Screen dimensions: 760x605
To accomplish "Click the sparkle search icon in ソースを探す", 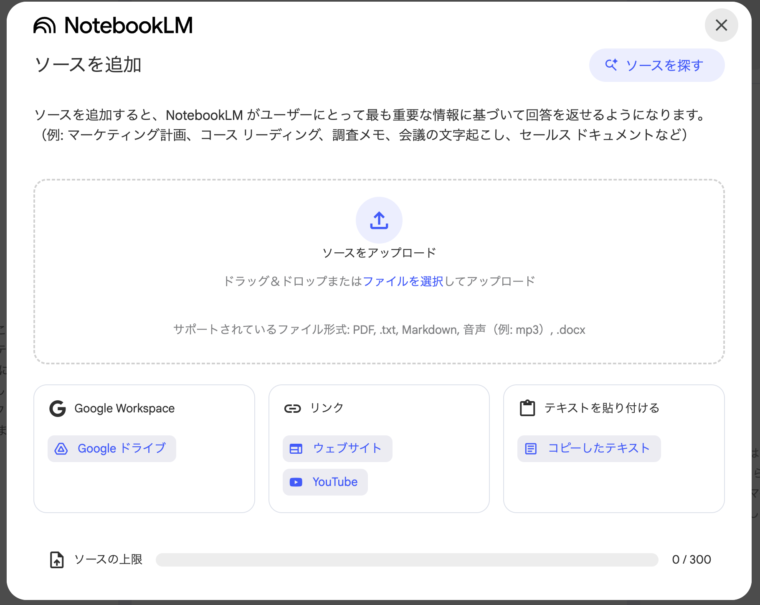I will coord(611,65).
